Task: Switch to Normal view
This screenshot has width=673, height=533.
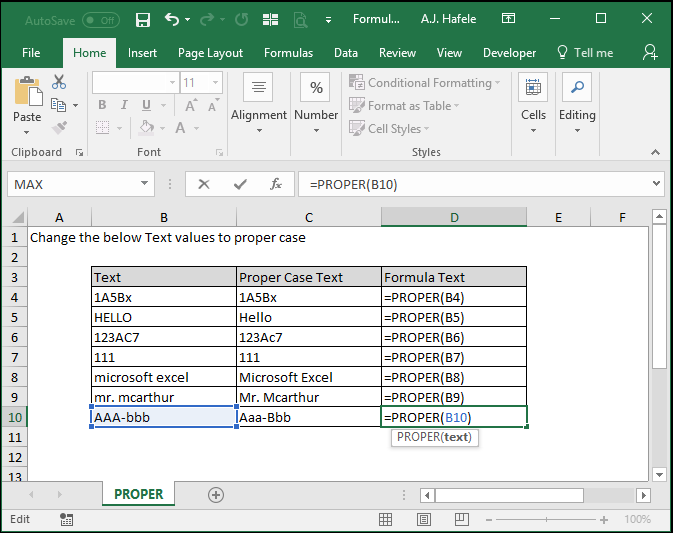Action: (x=385, y=519)
